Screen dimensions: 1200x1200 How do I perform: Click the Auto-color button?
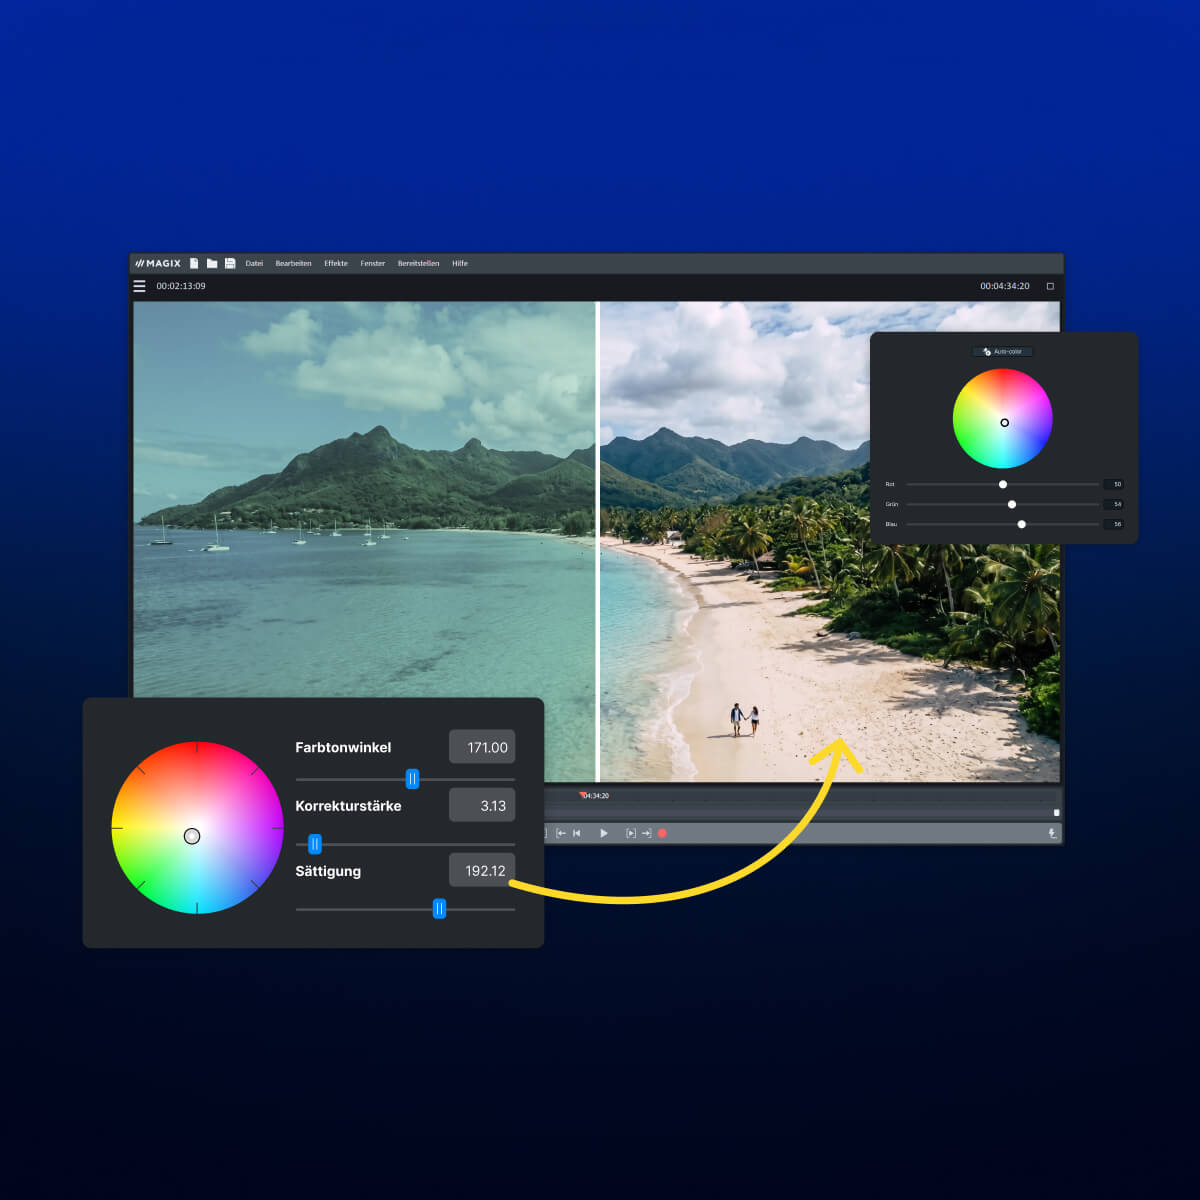tap(1003, 352)
